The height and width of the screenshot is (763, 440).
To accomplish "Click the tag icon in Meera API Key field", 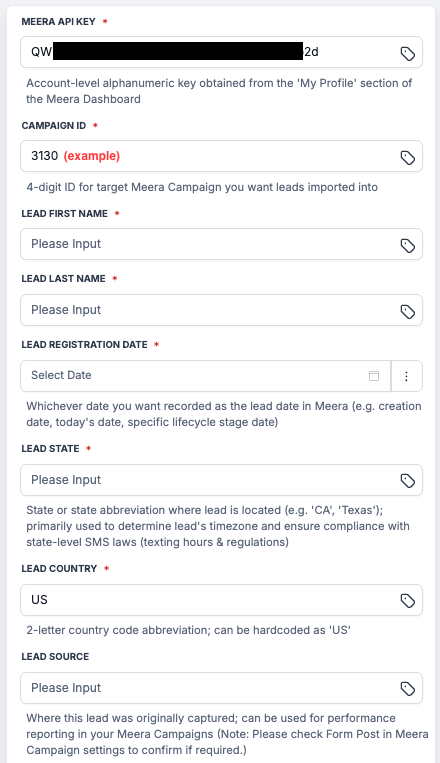I will click(x=407, y=54).
